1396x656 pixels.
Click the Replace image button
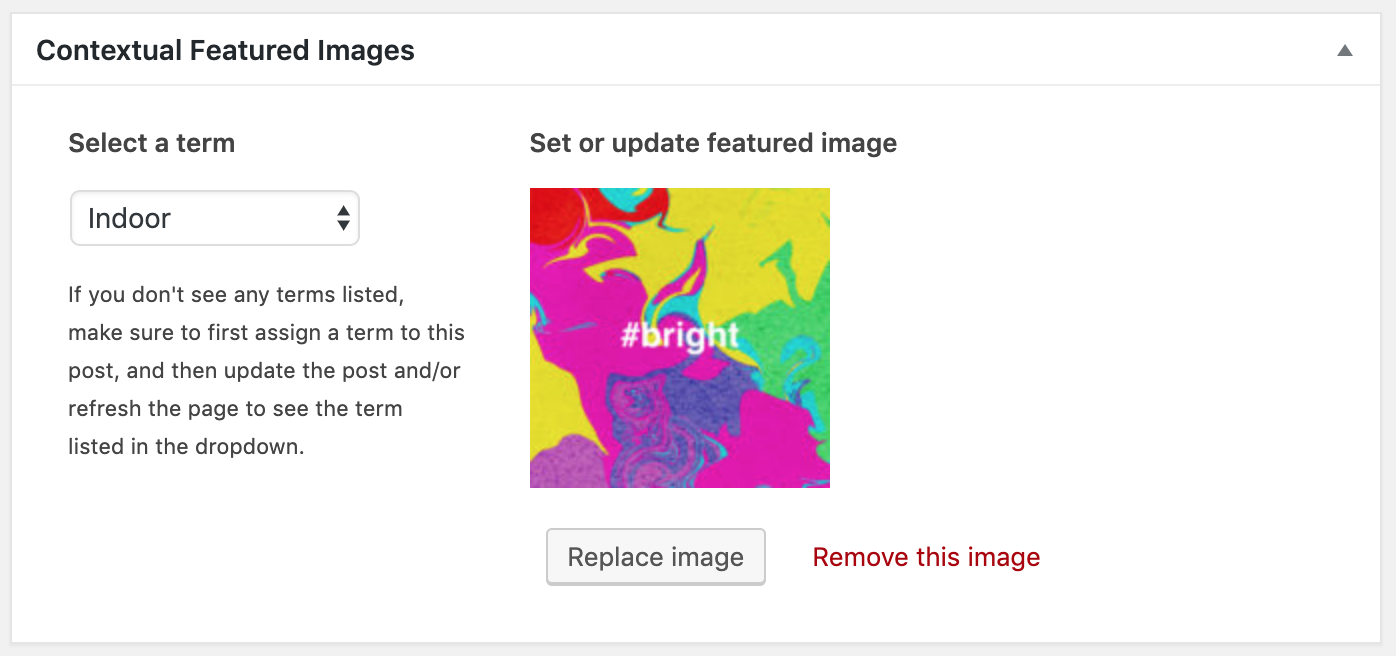point(656,557)
